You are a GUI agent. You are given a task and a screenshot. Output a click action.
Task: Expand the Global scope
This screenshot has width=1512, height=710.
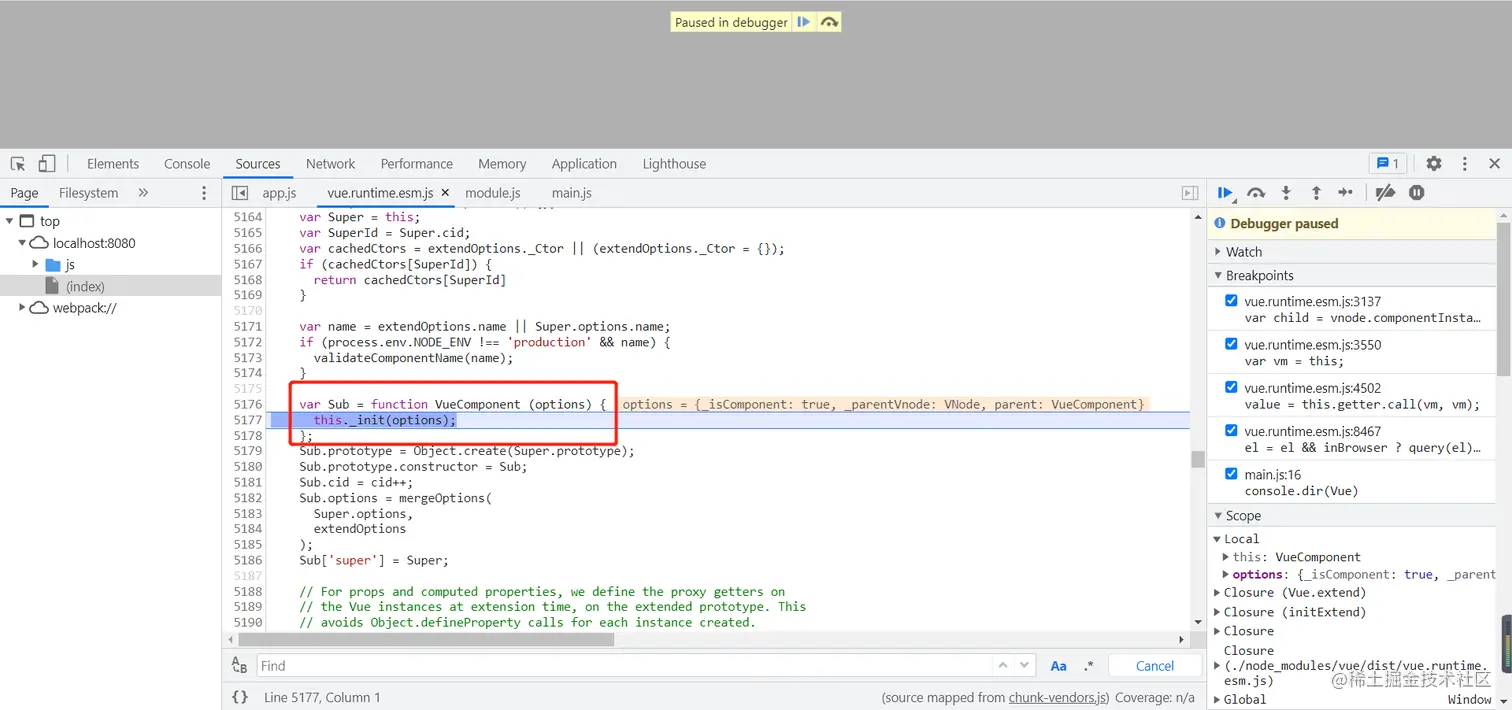pyautogui.click(x=1218, y=700)
